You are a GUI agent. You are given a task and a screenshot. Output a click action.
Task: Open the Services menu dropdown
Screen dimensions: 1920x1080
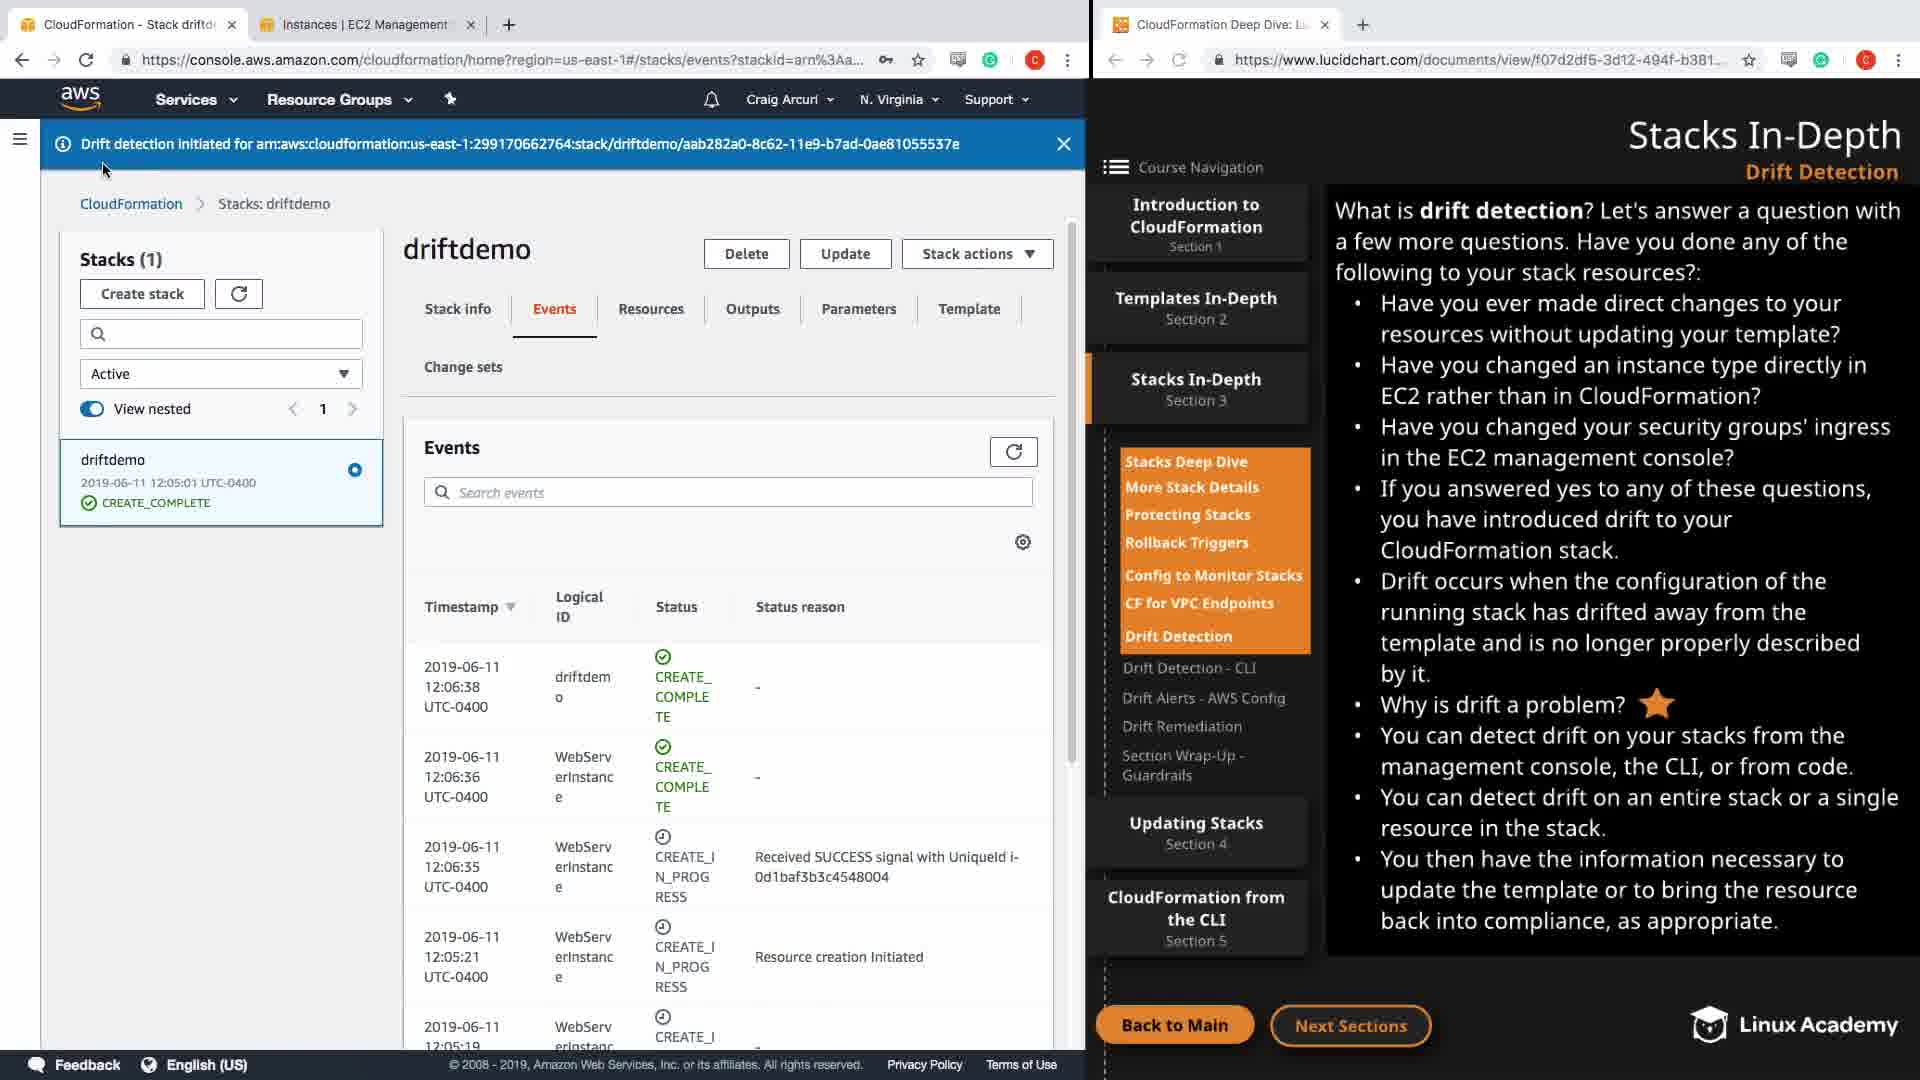coord(196,100)
